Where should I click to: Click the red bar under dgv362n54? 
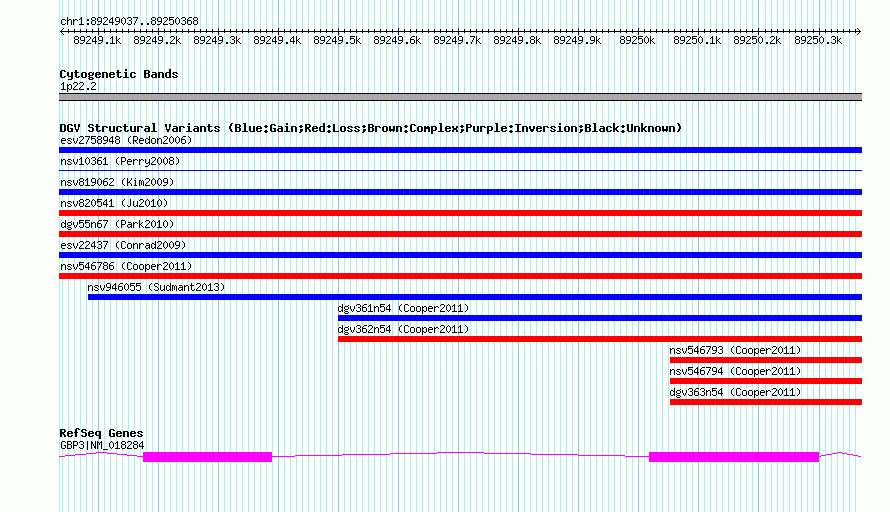pos(600,339)
